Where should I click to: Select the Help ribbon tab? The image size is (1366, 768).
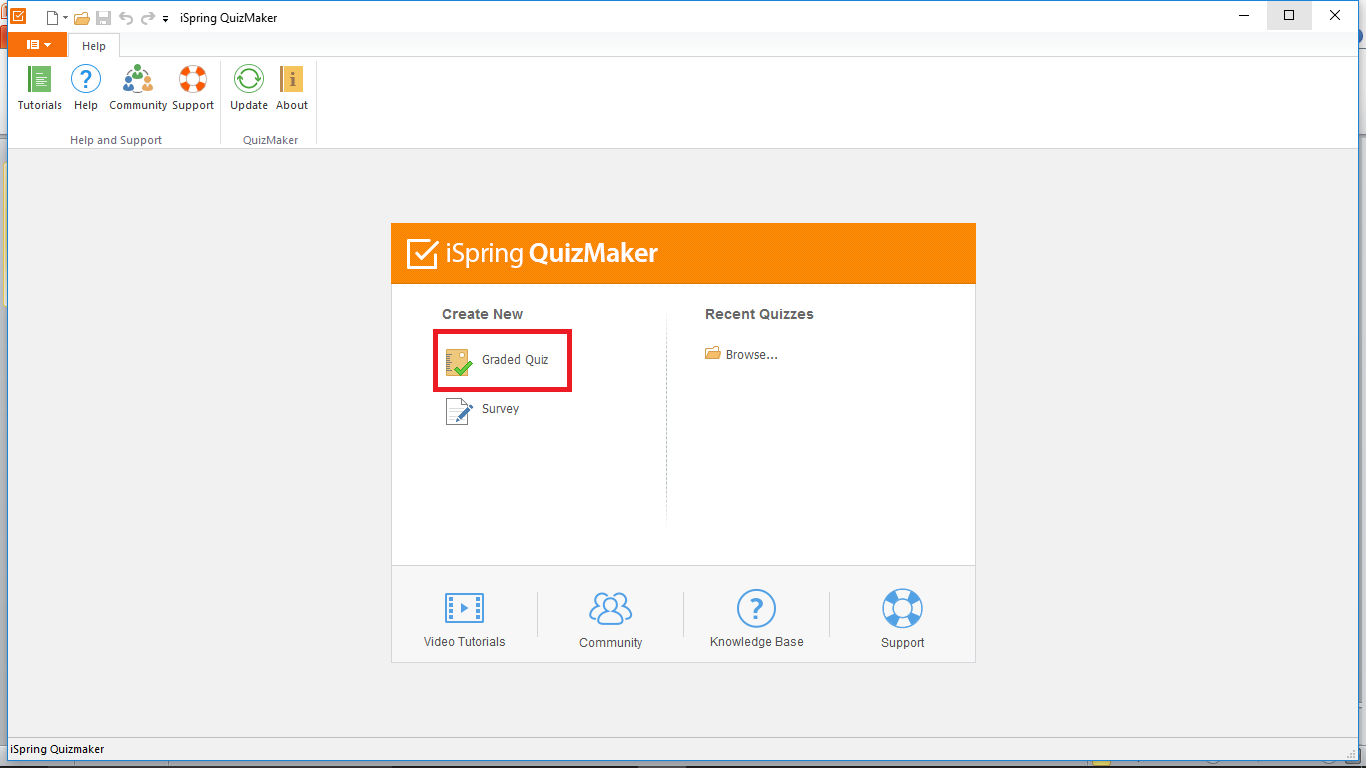click(94, 46)
